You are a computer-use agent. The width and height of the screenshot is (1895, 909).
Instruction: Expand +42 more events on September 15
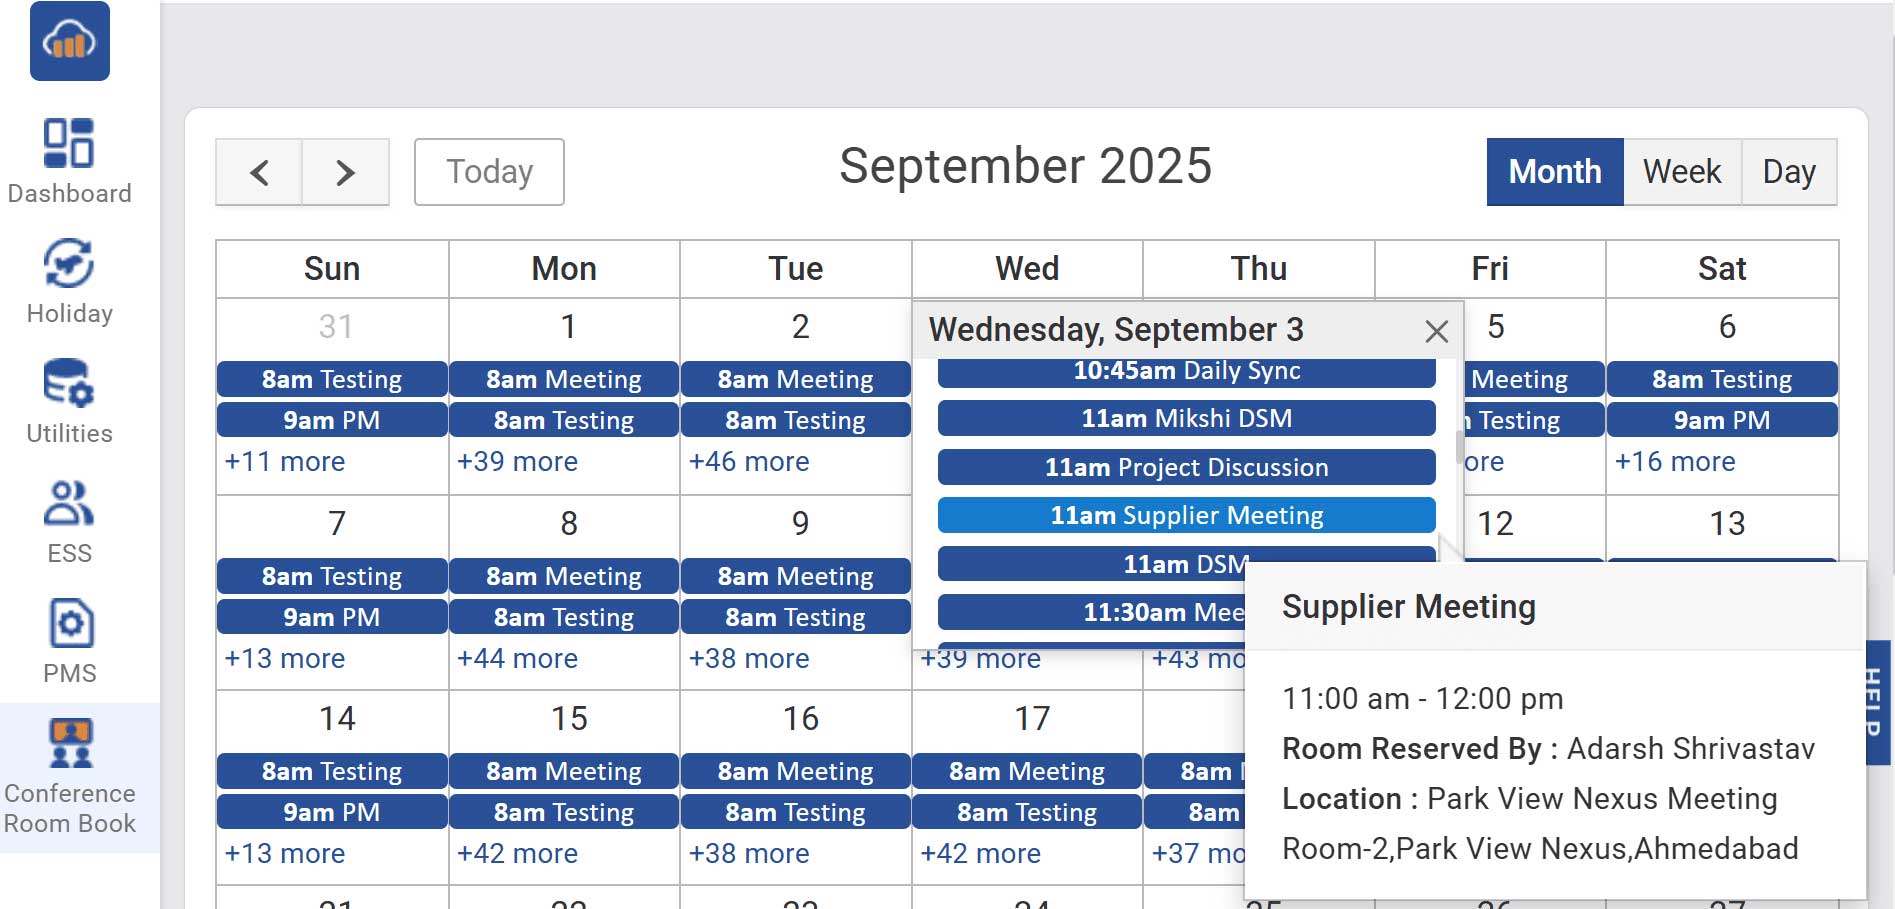516,853
